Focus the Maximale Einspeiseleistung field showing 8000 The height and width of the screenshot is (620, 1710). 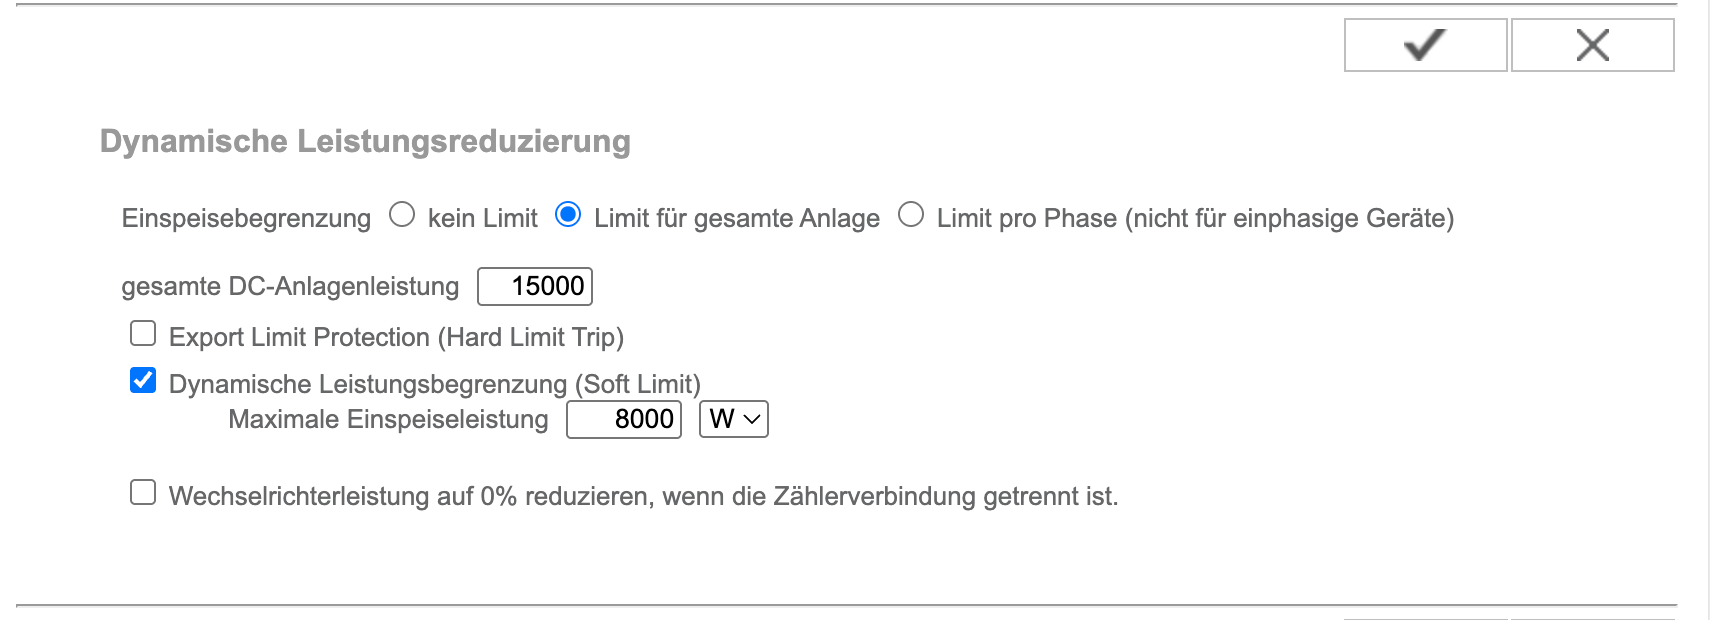[624, 419]
